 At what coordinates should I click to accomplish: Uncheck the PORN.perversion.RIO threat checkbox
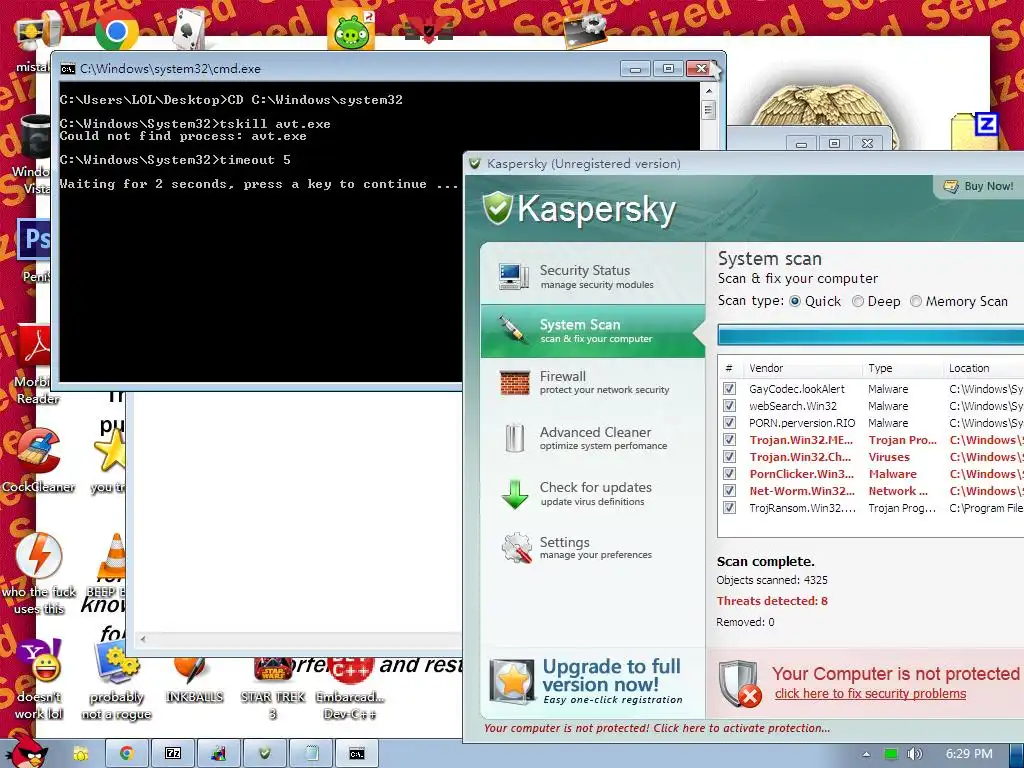coord(729,423)
